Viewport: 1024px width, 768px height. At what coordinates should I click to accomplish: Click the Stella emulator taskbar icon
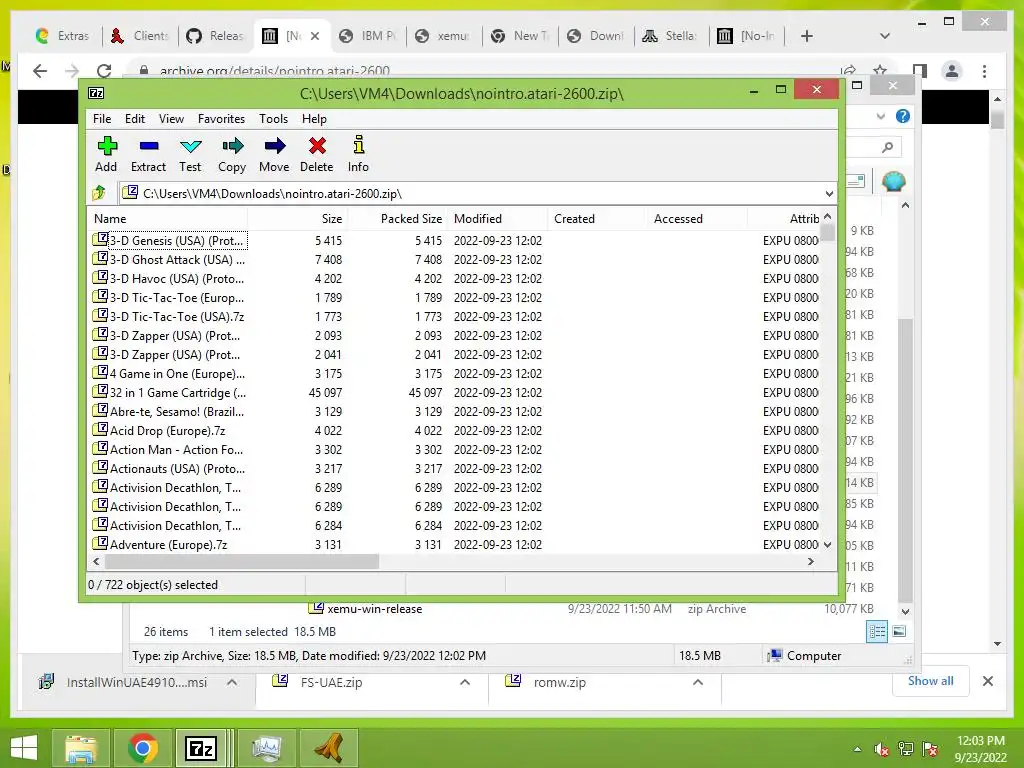click(328, 748)
